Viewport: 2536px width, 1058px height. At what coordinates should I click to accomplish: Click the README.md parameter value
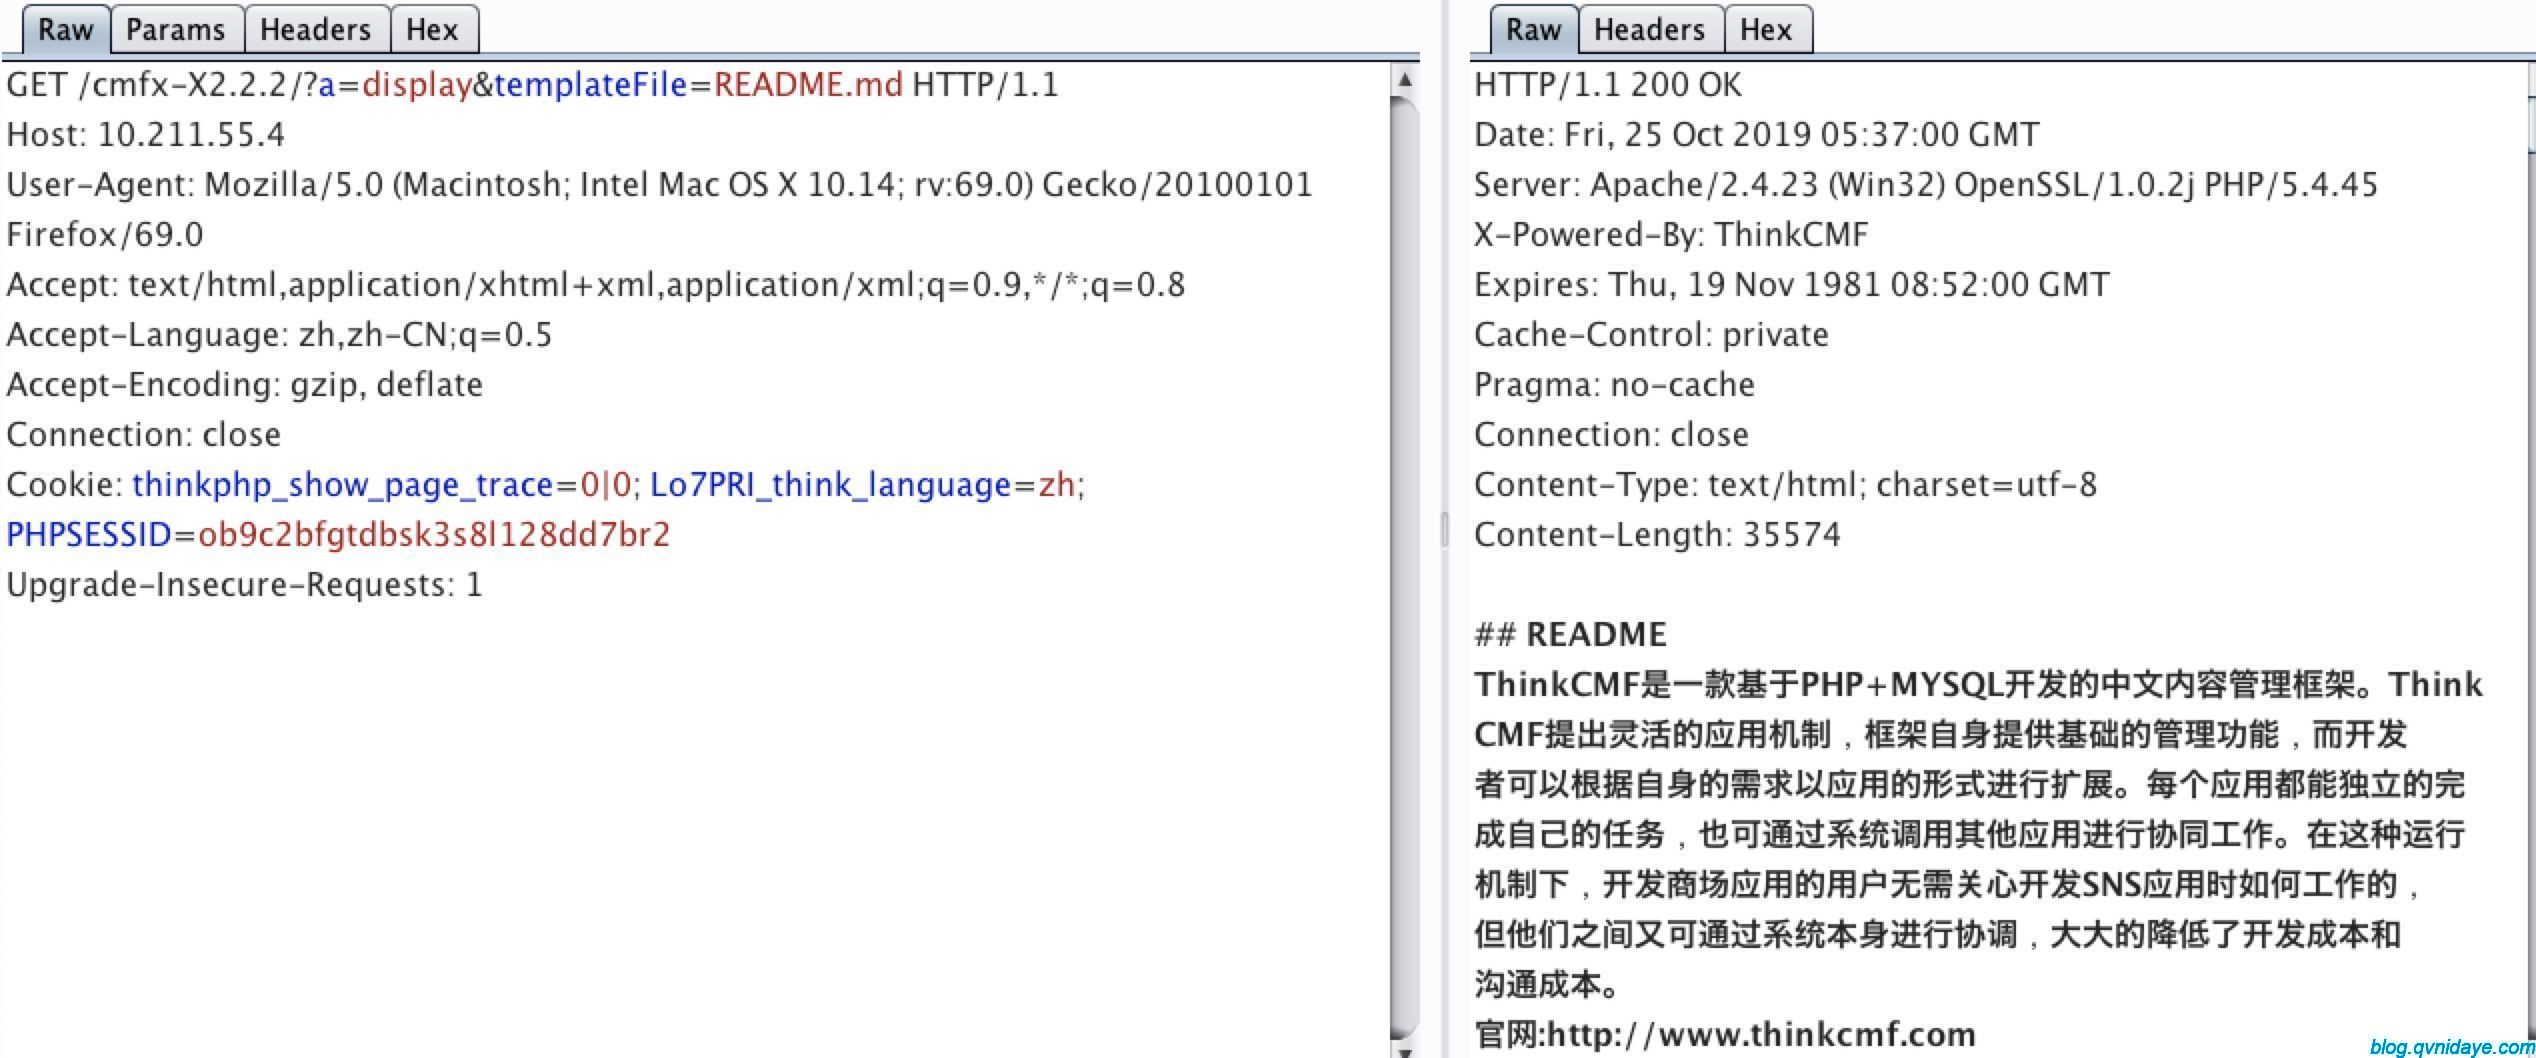pos(808,85)
